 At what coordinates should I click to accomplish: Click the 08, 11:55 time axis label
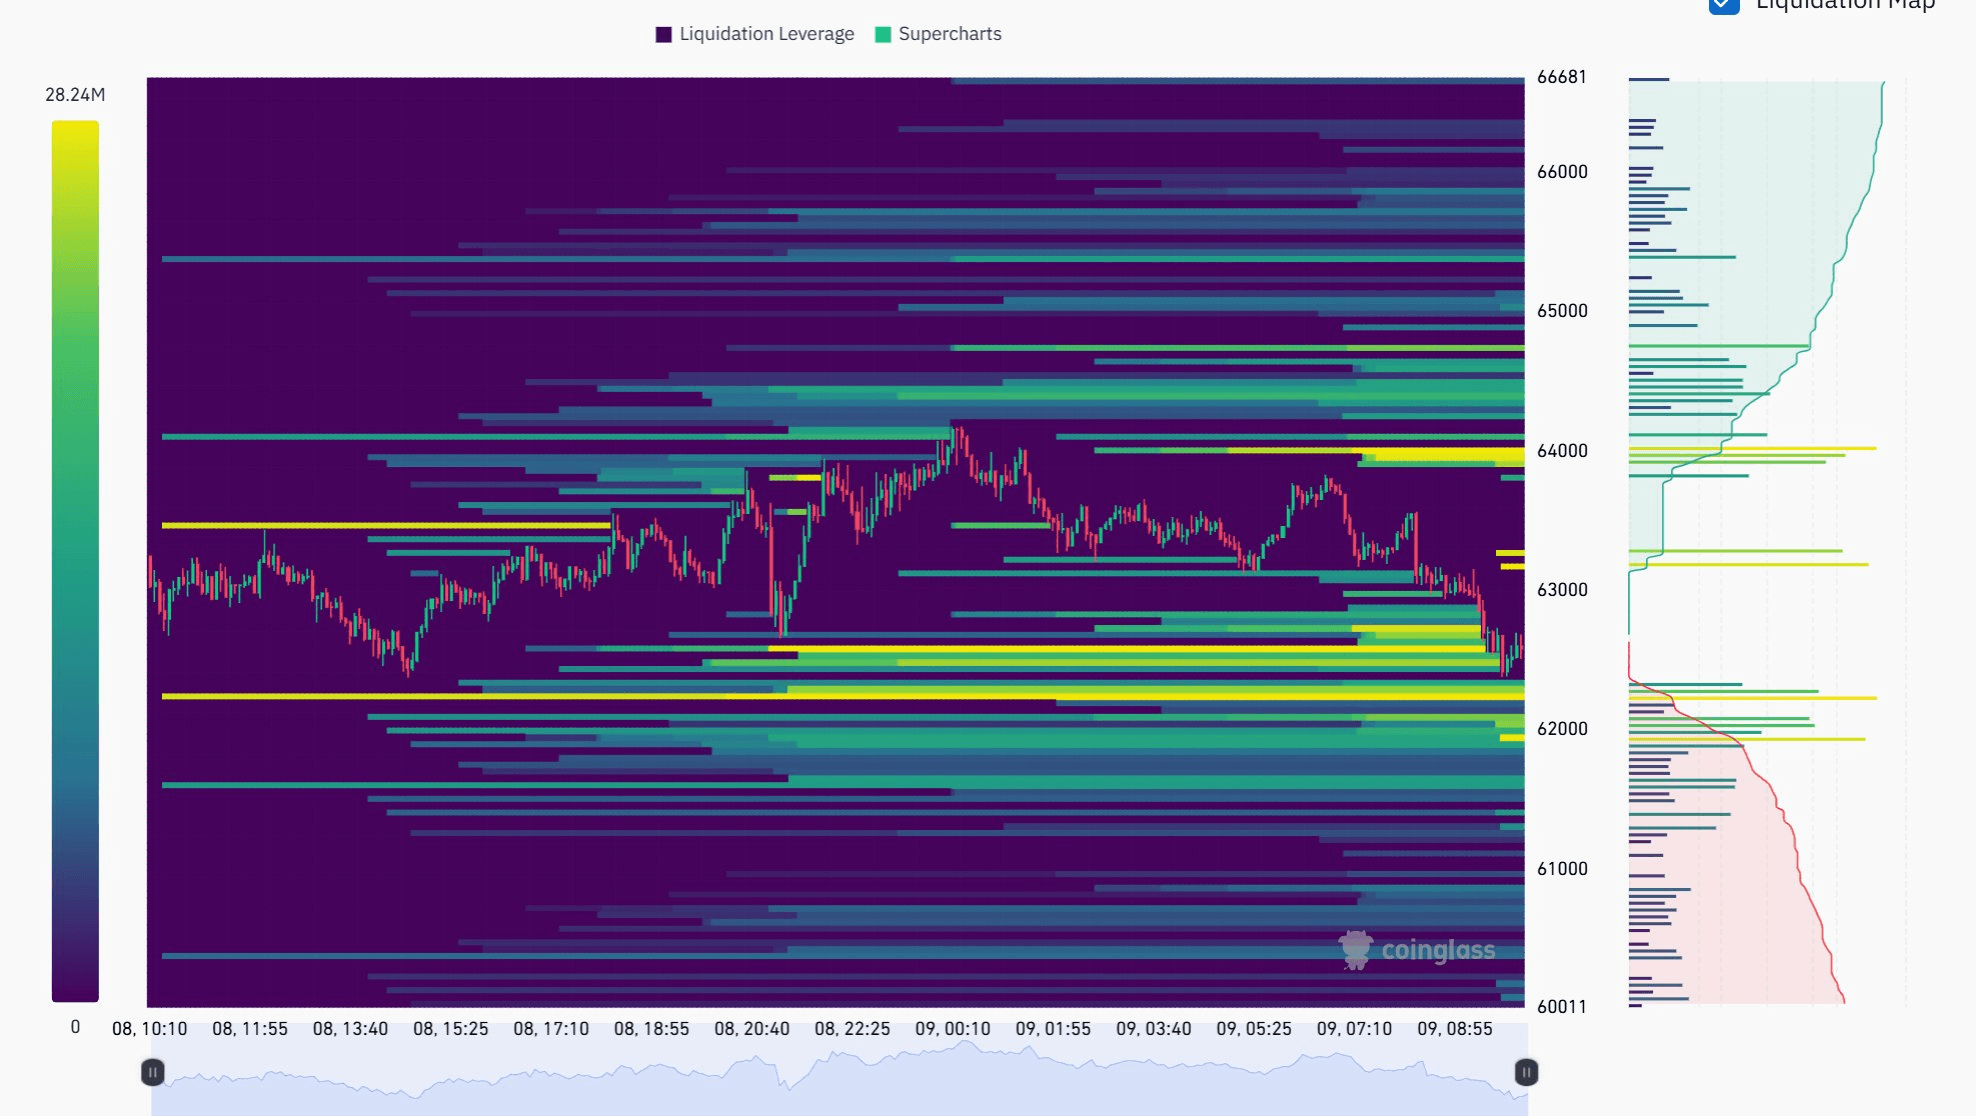pyautogui.click(x=250, y=1029)
